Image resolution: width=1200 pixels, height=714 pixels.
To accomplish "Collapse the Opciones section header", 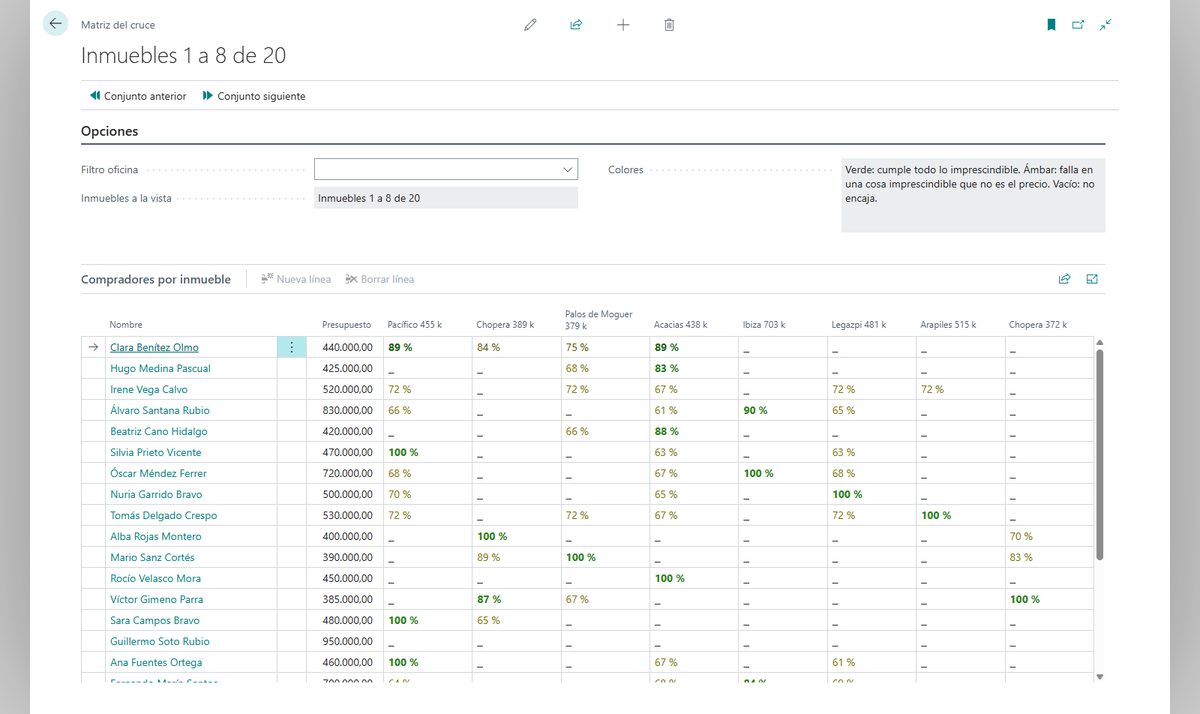I will 110,131.
